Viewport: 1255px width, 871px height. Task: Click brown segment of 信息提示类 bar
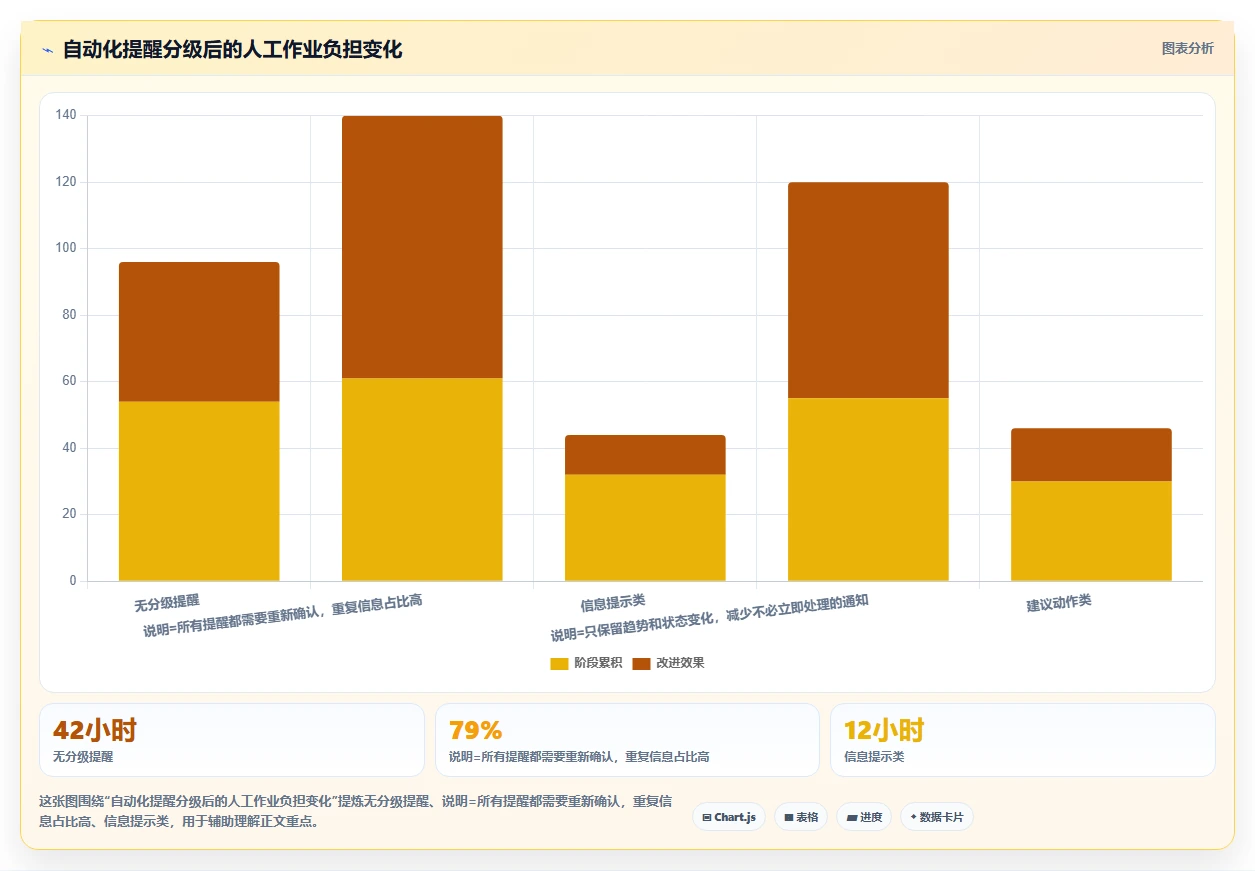click(x=645, y=455)
